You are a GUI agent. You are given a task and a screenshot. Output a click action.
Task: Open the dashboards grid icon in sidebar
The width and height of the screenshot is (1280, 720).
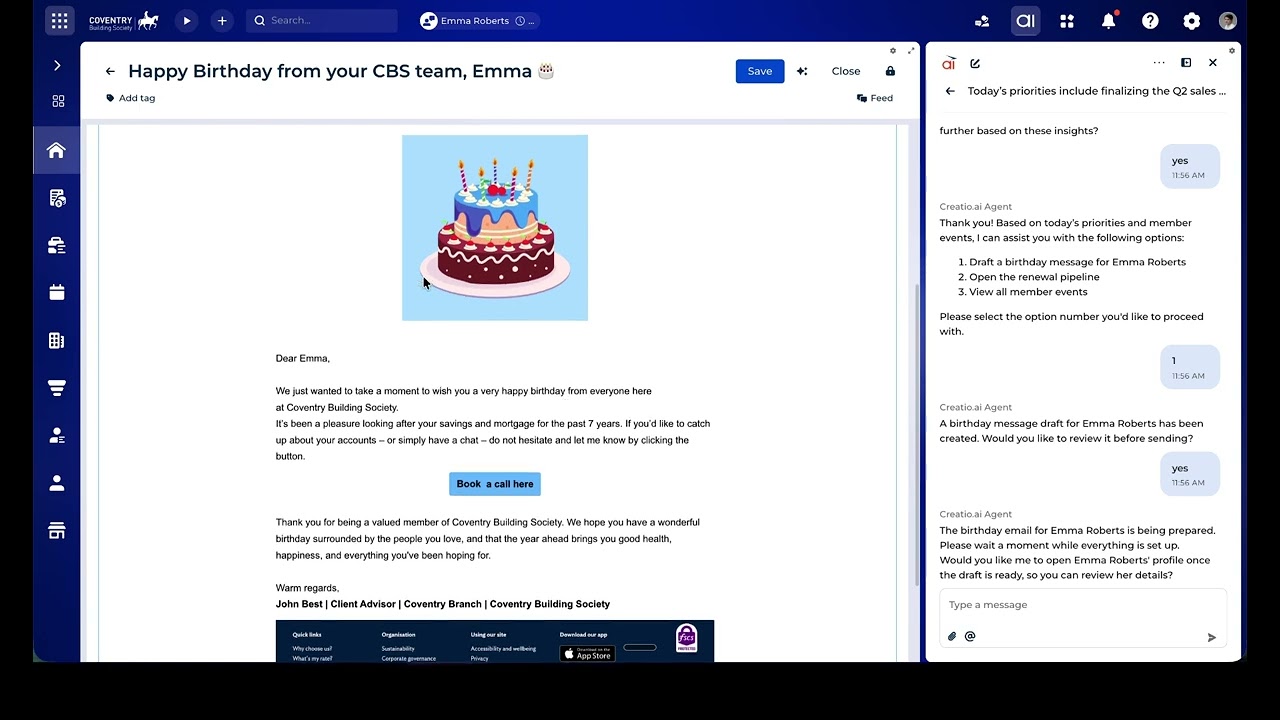[x=58, y=101]
